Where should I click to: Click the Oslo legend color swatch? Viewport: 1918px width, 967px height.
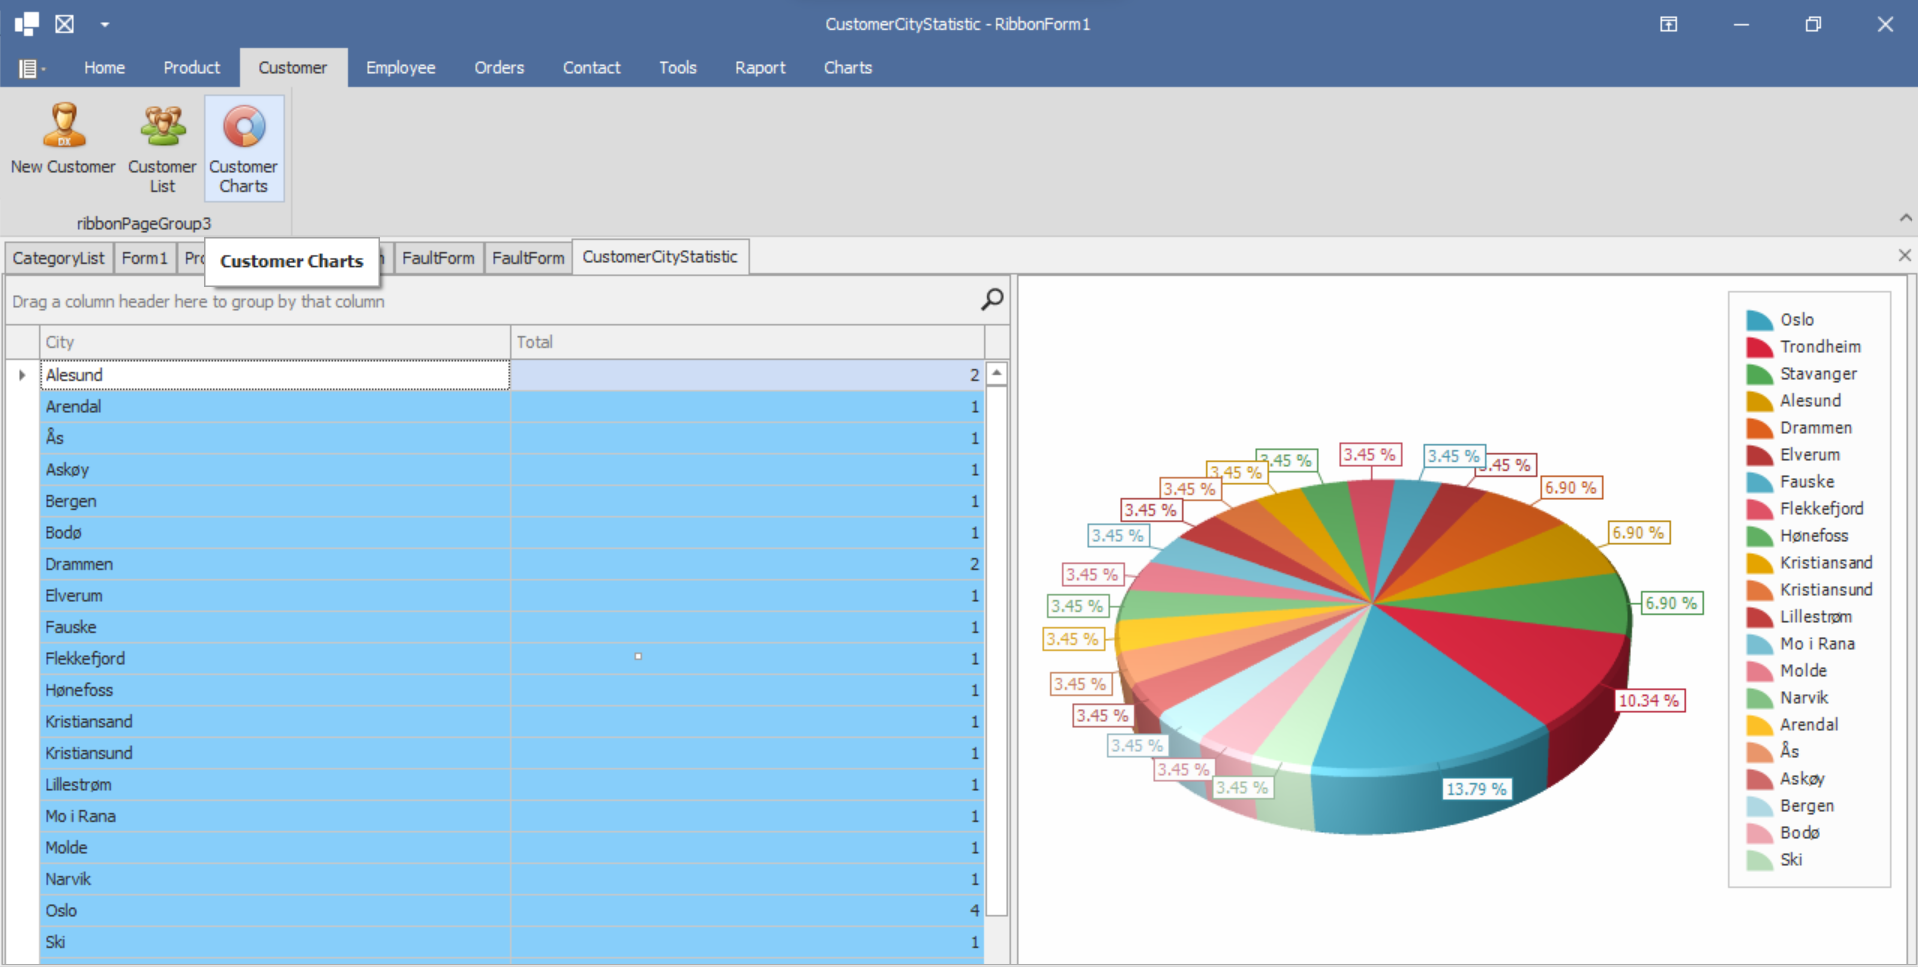click(1759, 320)
